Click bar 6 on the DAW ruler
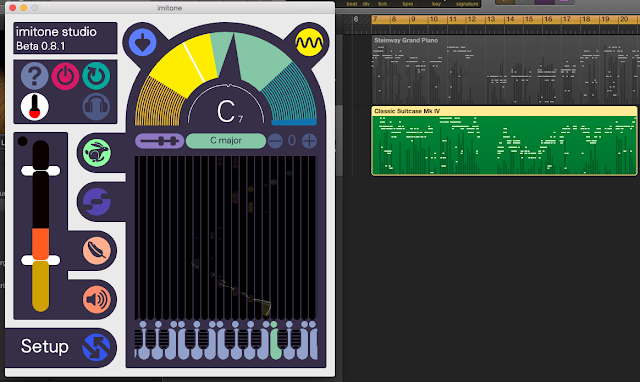The image size is (640, 382). pos(356,19)
